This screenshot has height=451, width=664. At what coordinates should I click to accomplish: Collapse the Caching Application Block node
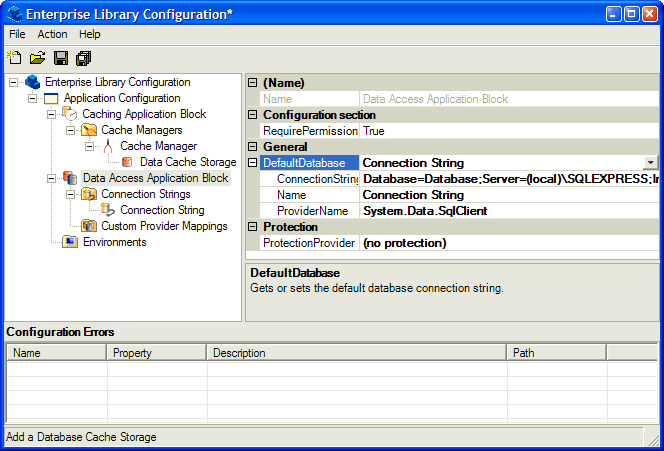point(52,114)
